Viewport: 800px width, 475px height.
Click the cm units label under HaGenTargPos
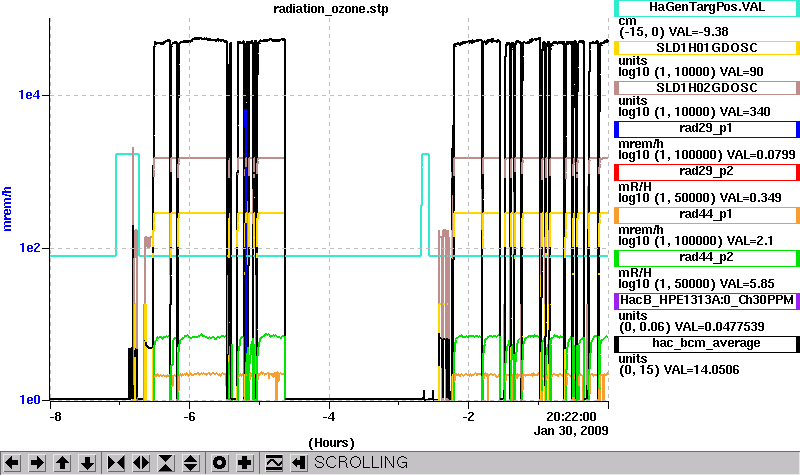[x=627, y=21]
